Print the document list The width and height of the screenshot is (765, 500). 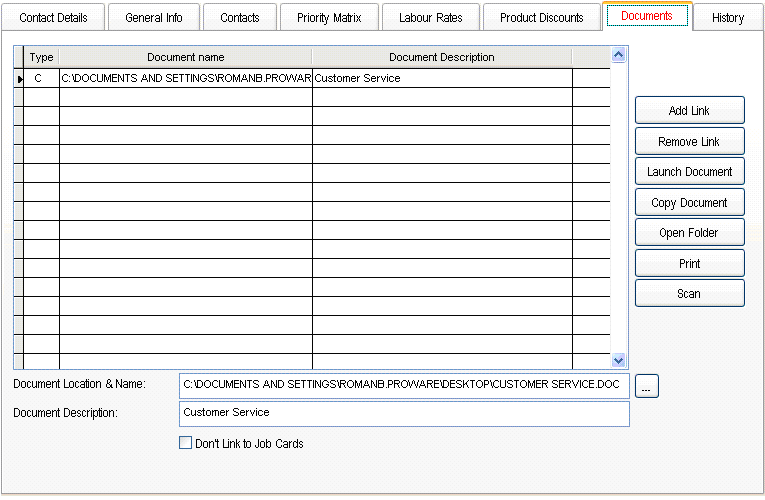(689, 264)
